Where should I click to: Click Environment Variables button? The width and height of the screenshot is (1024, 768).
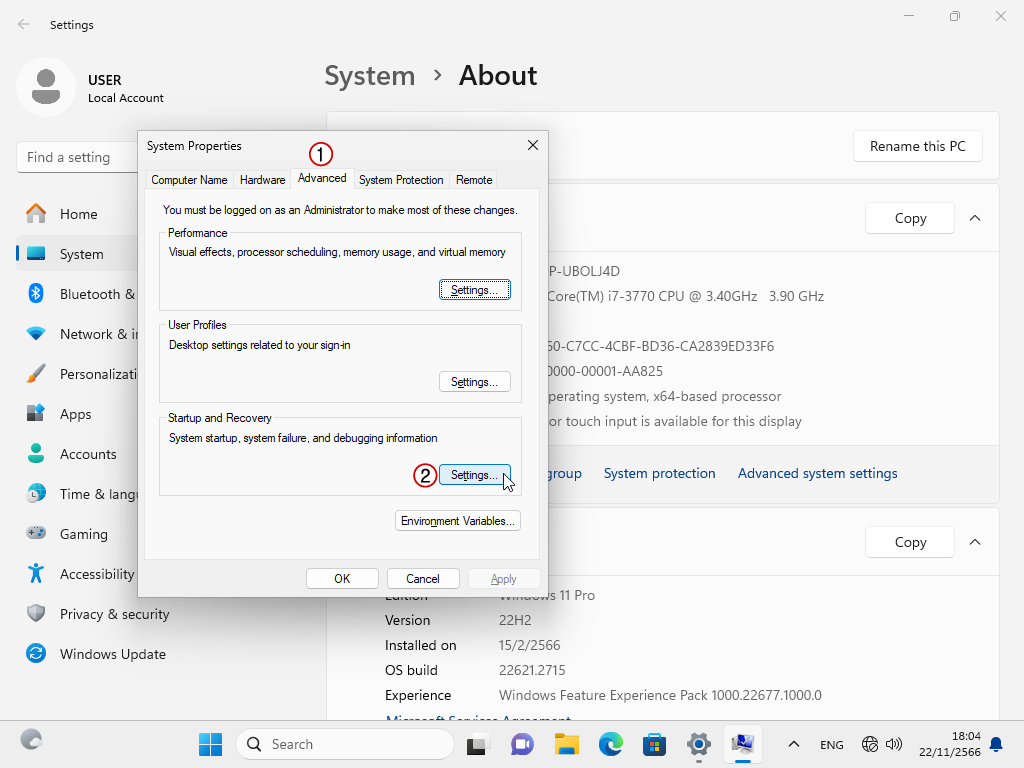tap(458, 521)
